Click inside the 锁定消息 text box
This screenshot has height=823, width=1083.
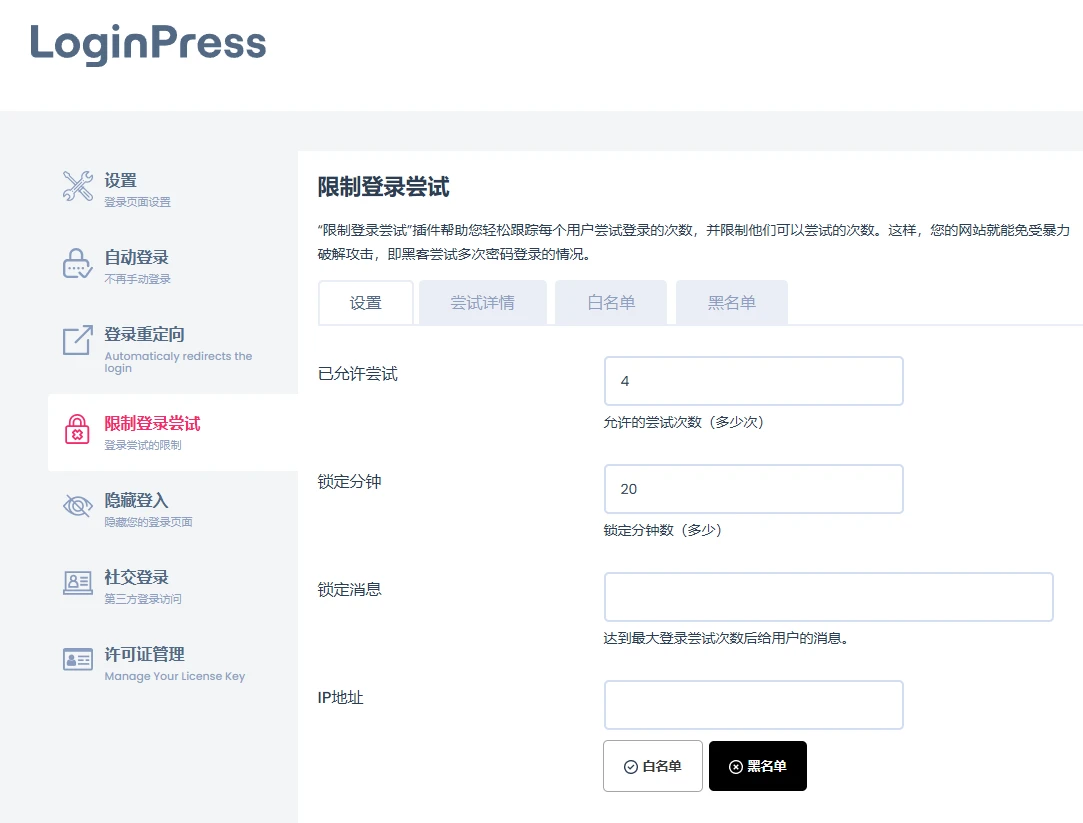tap(828, 596)
